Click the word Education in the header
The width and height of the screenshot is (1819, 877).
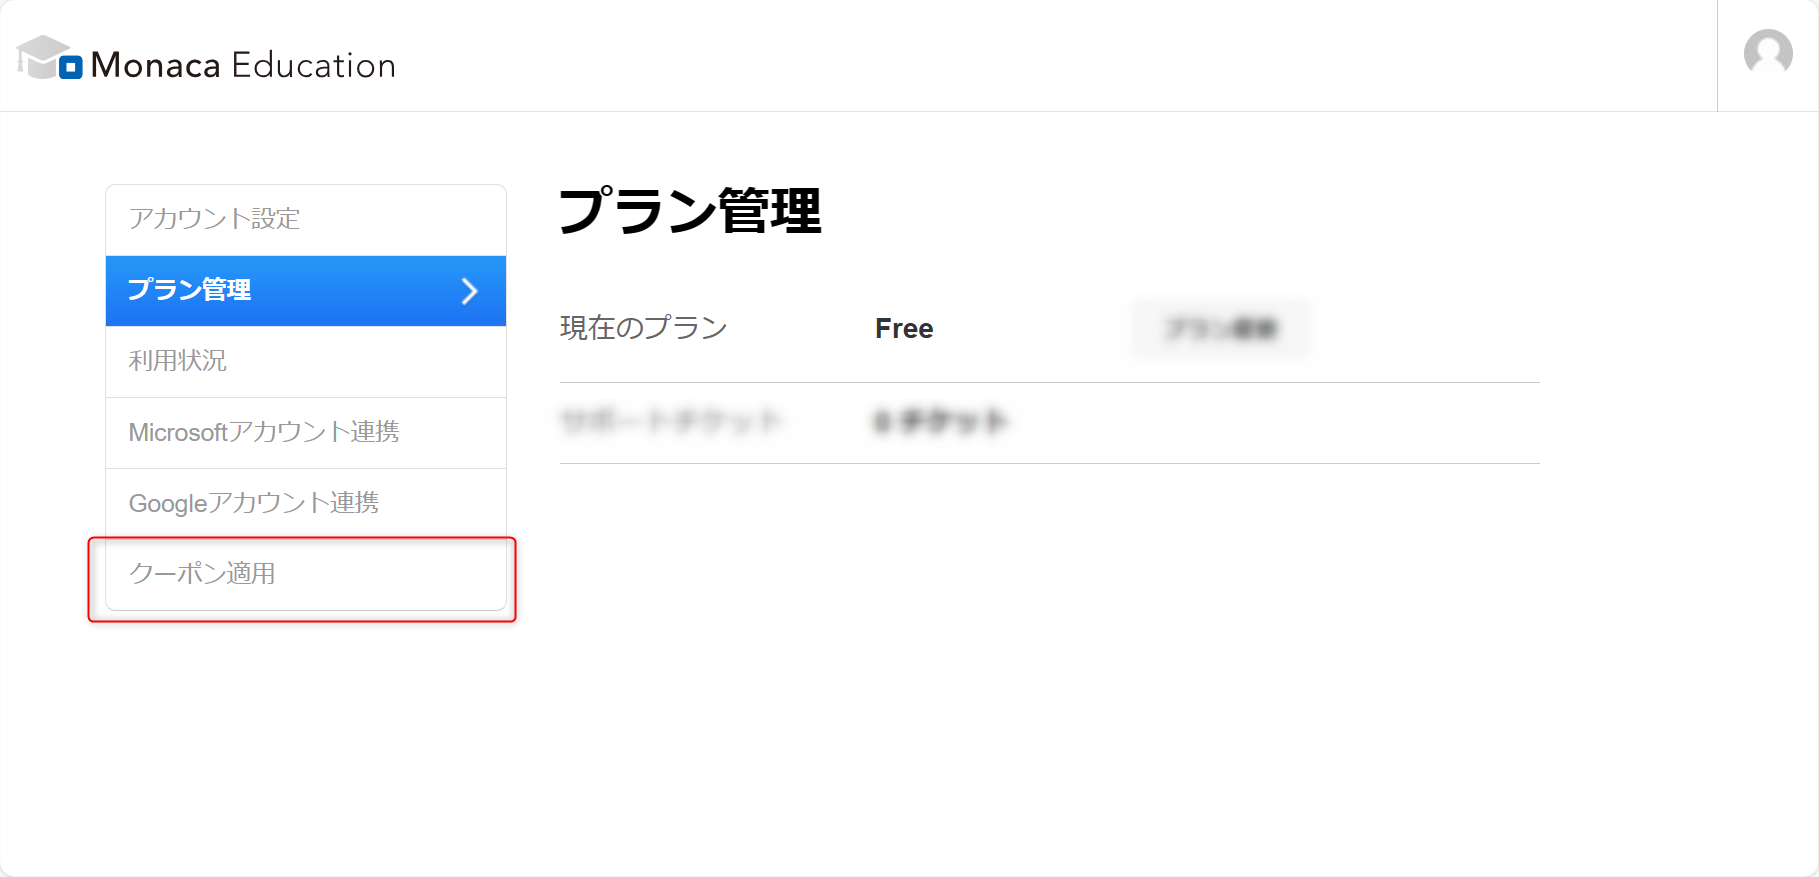click(x=314, y=66)
